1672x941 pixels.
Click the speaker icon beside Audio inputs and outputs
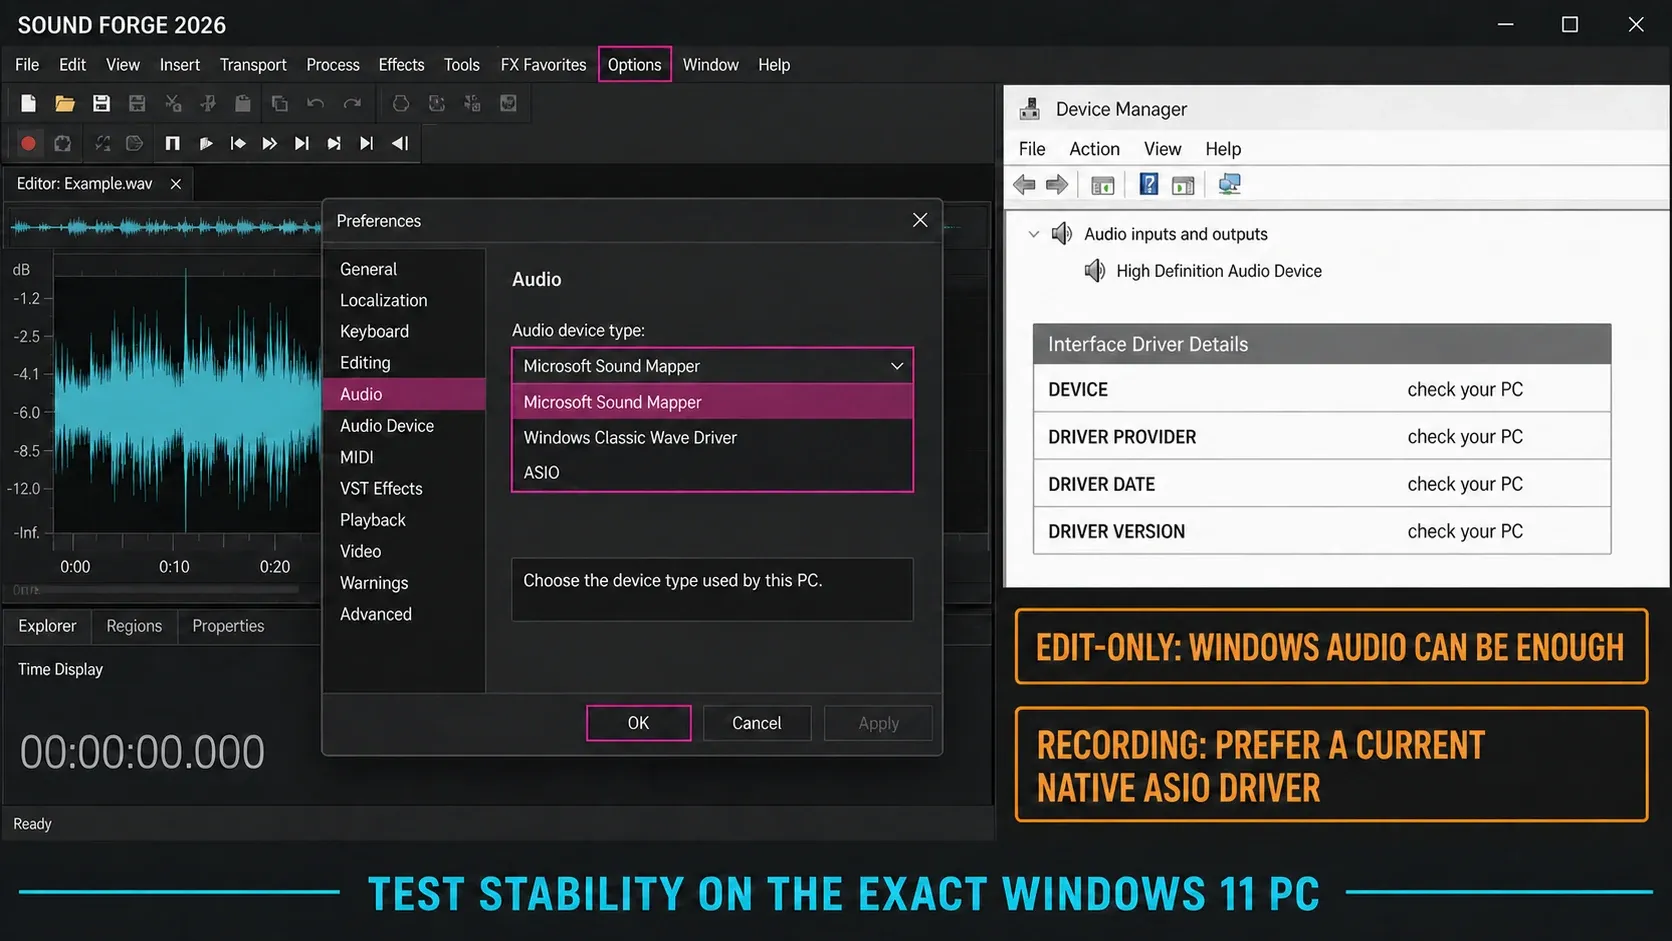[1062, 234]
